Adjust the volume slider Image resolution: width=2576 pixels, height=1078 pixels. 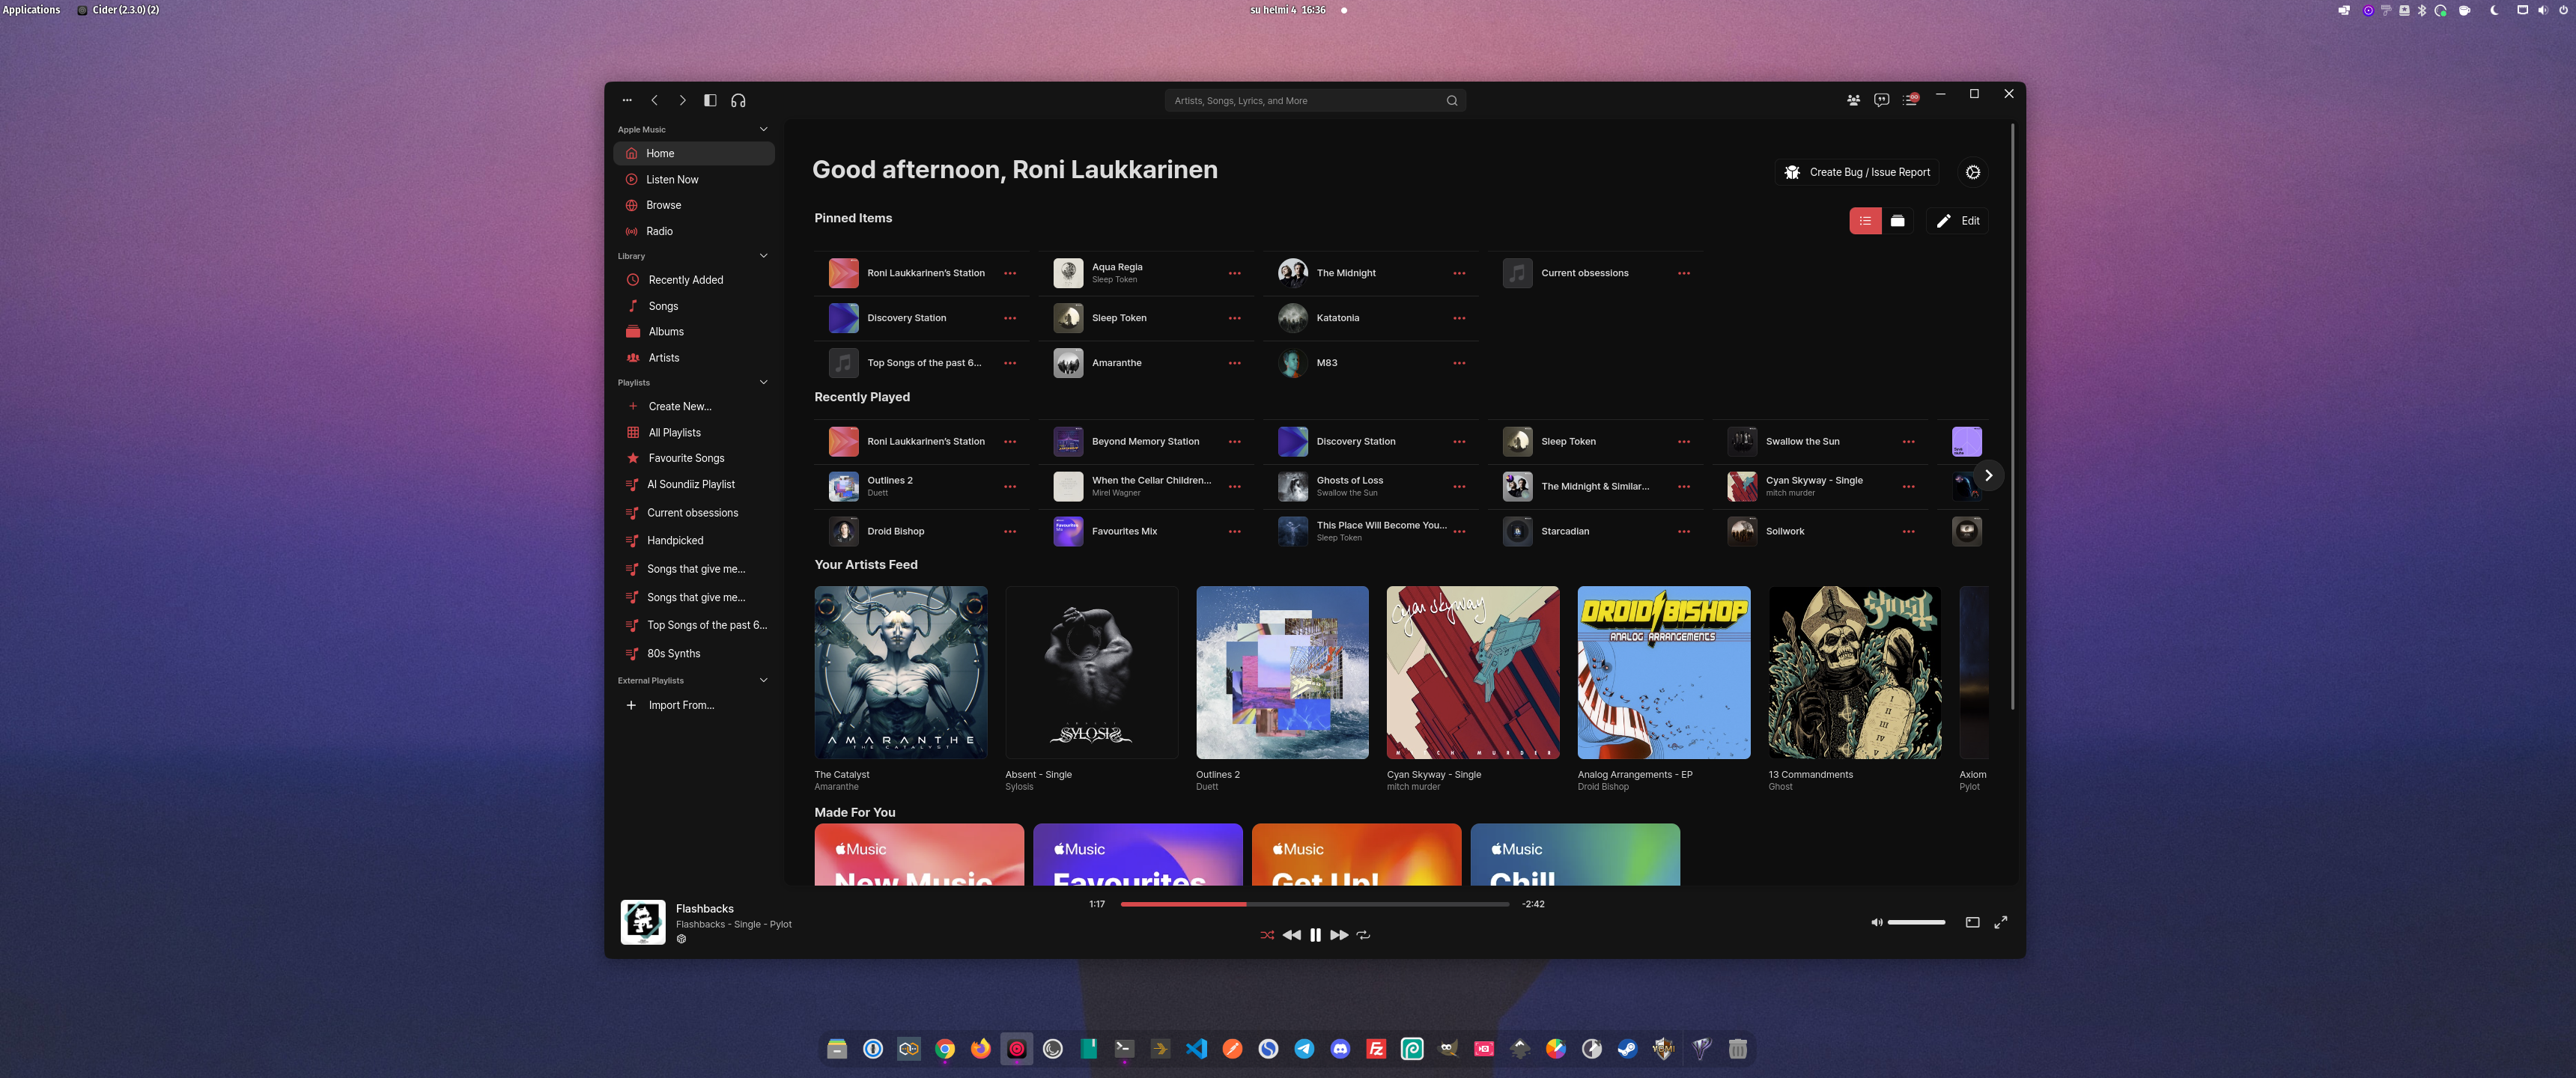pos(1915,922)
